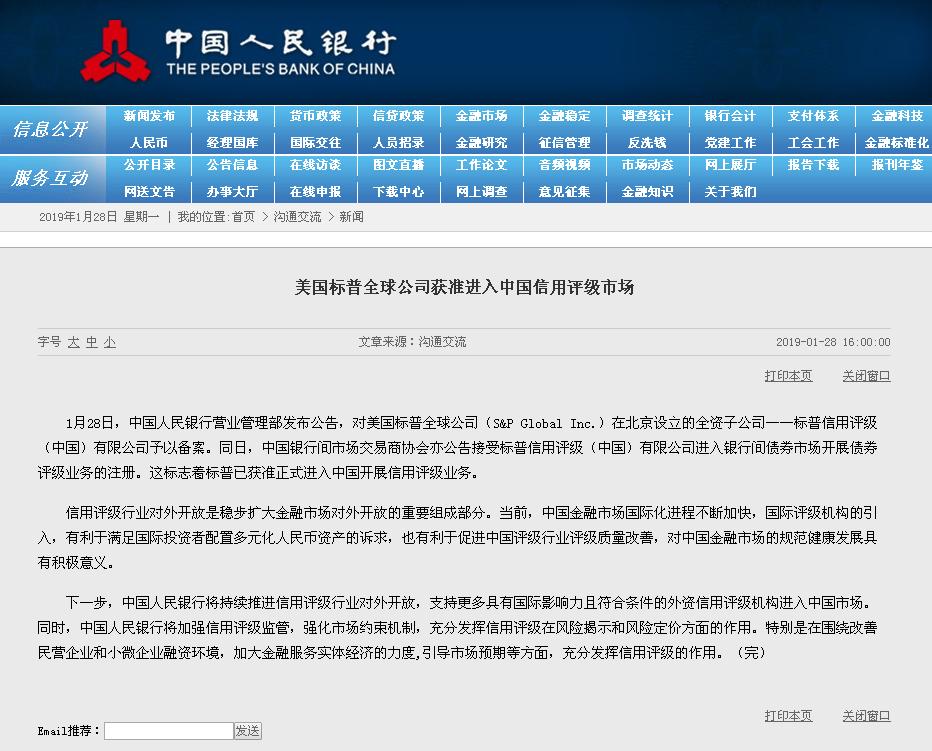Viewport: 932px width, 751px height.
Task: Open 报告下载 menu item
Action: tap(813, 165)
